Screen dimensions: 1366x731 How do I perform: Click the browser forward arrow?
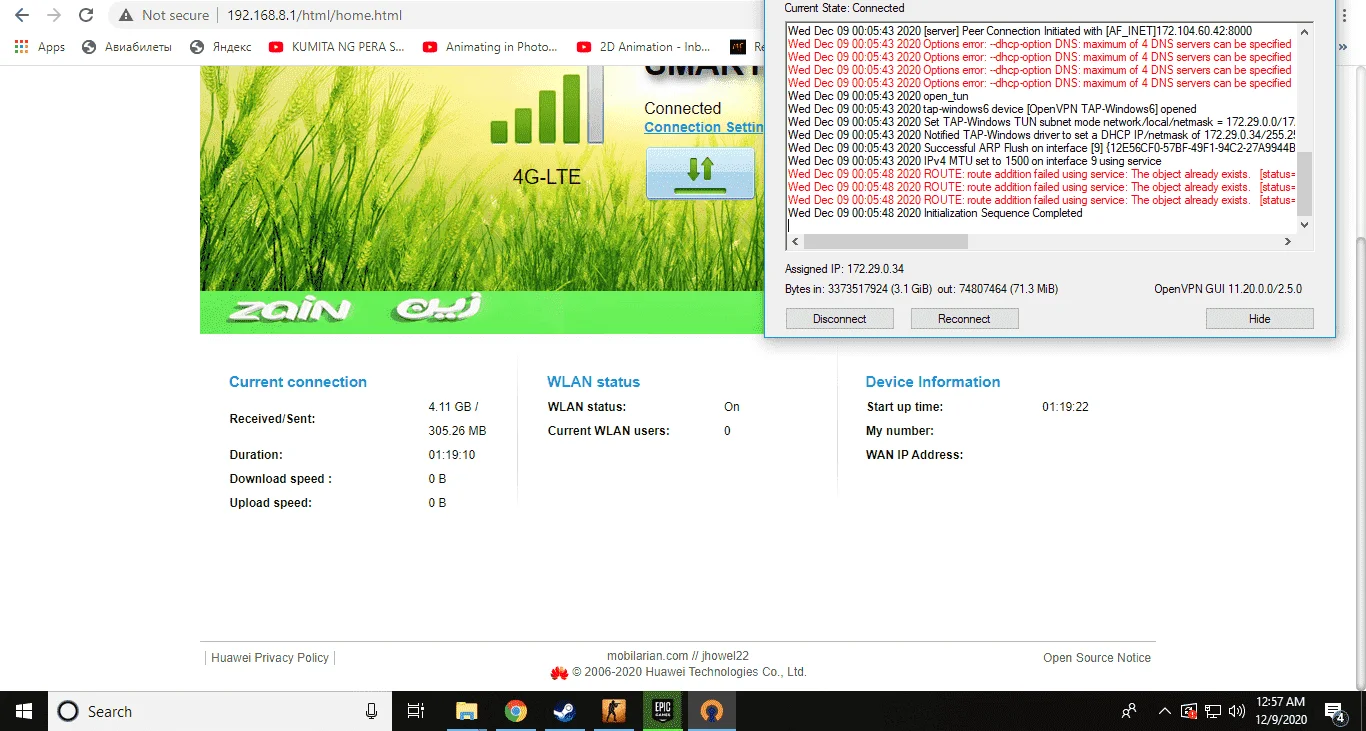(54, 16)
